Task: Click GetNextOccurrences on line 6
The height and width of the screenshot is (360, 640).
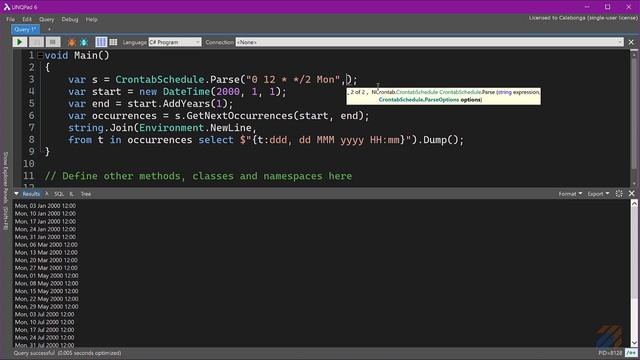Action: [x=240, y=116]
